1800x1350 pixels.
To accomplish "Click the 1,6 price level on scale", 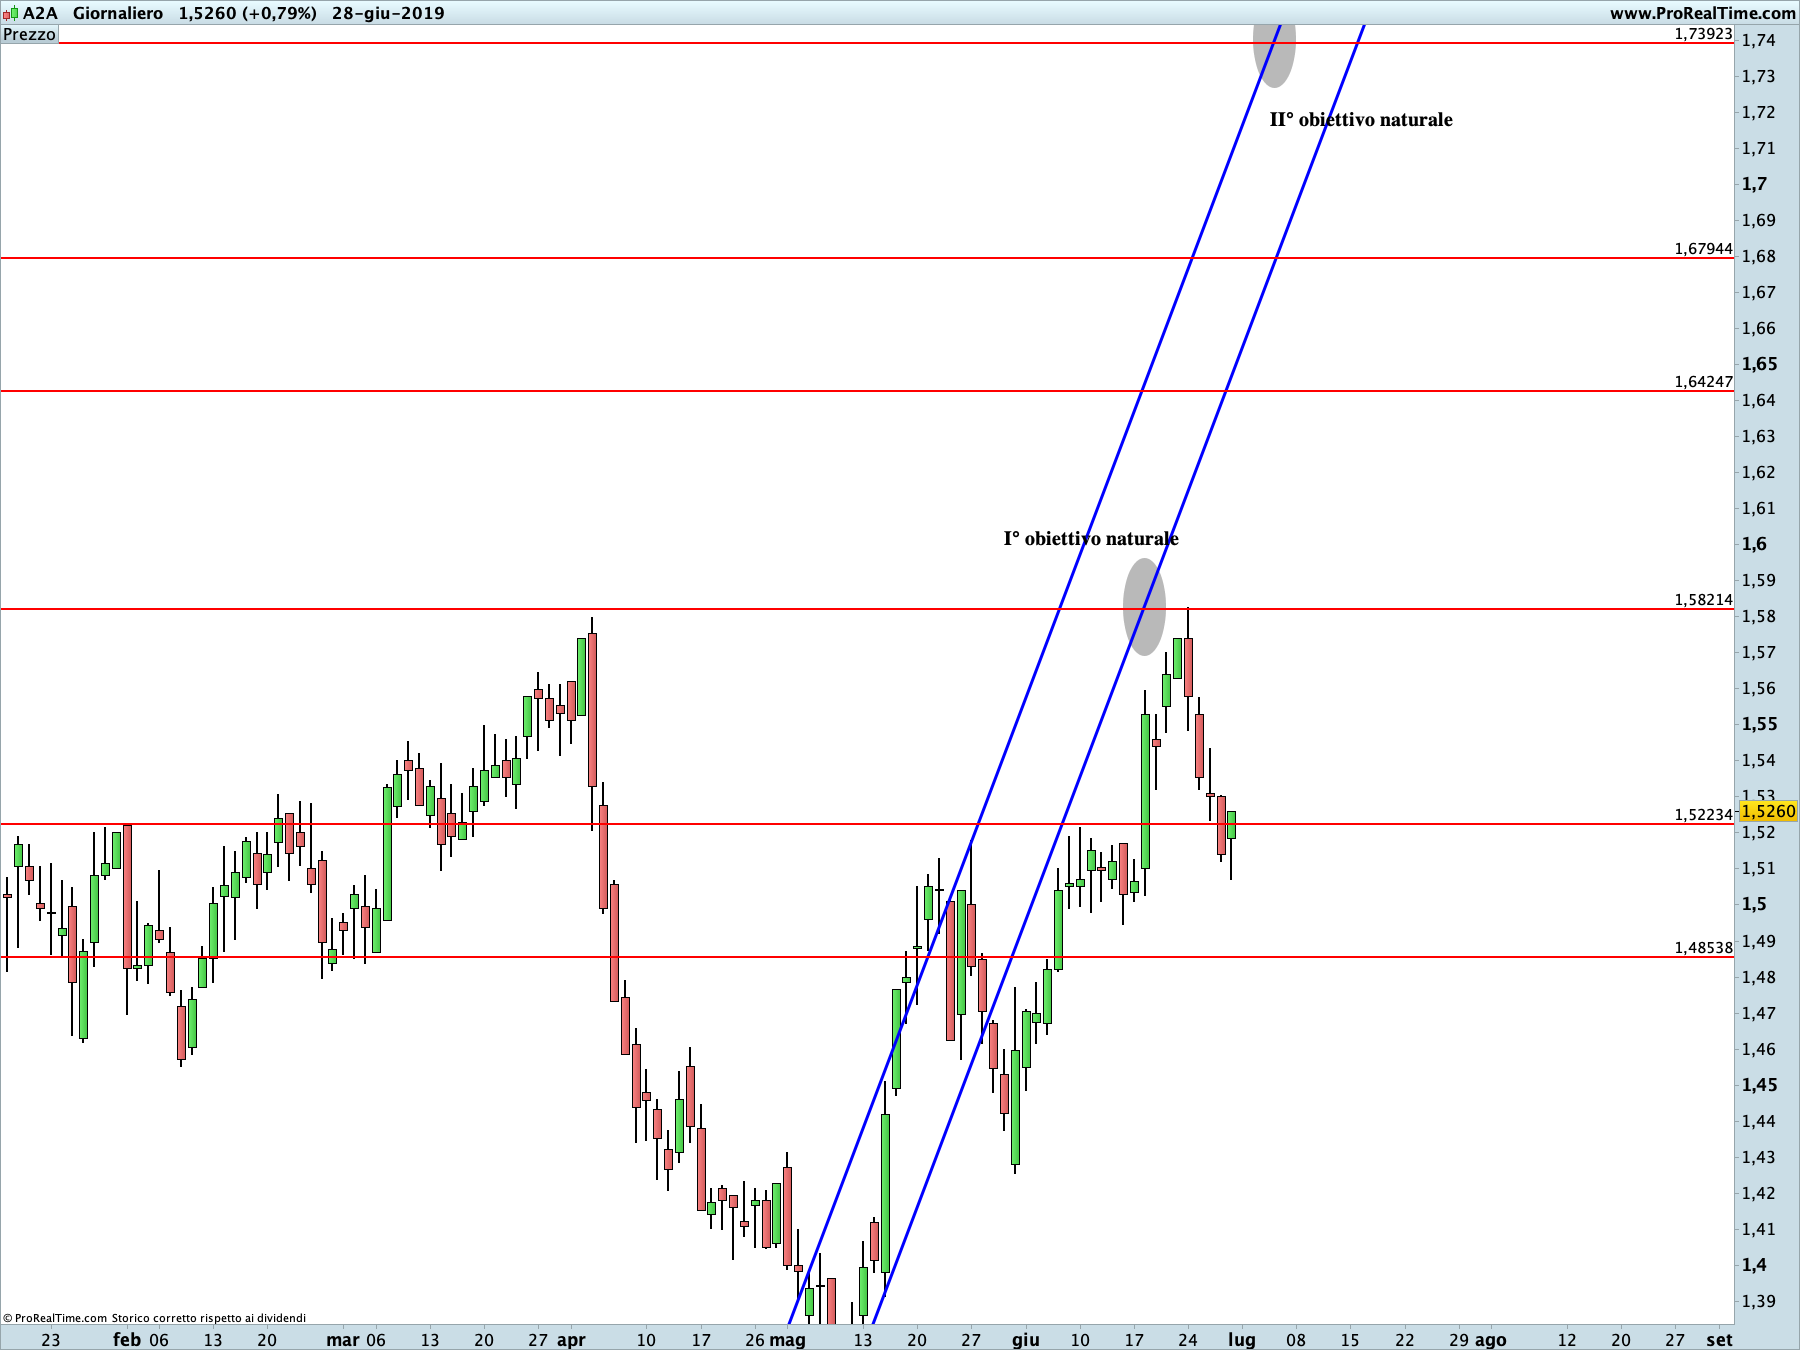I will click(x=1755, y=544).
